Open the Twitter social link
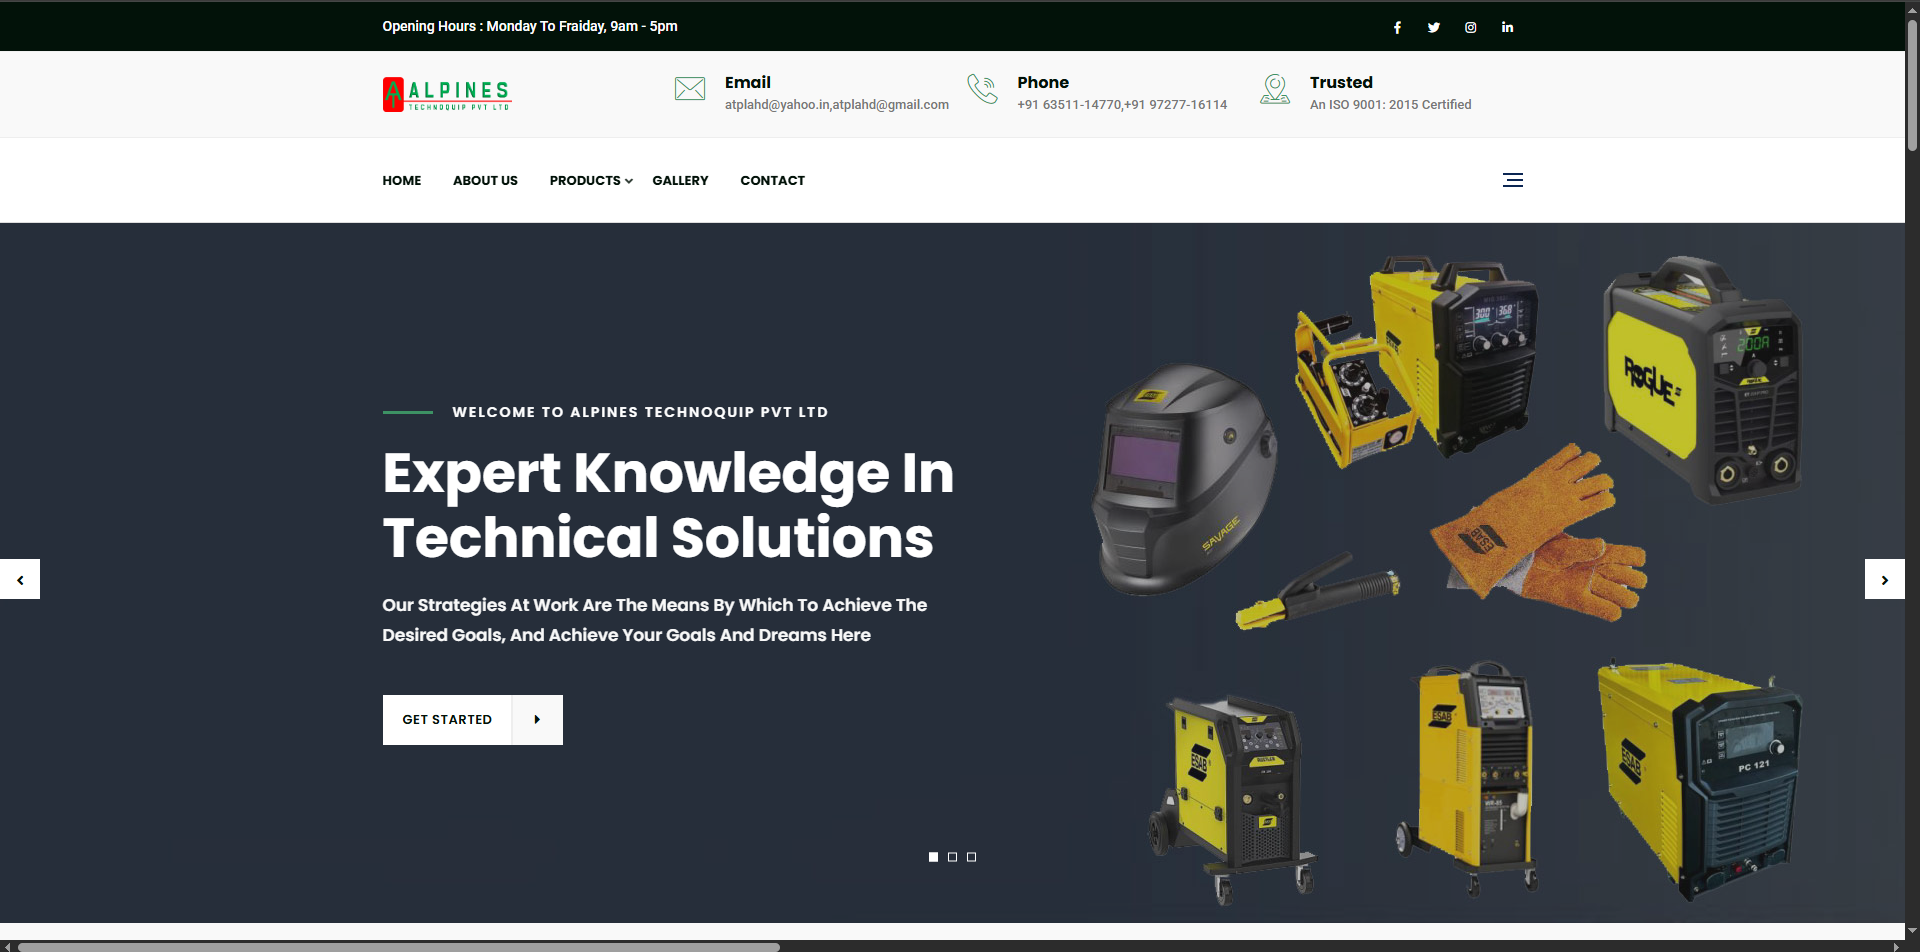This screenshot has width=1920, height=952. coord(1434,27)
